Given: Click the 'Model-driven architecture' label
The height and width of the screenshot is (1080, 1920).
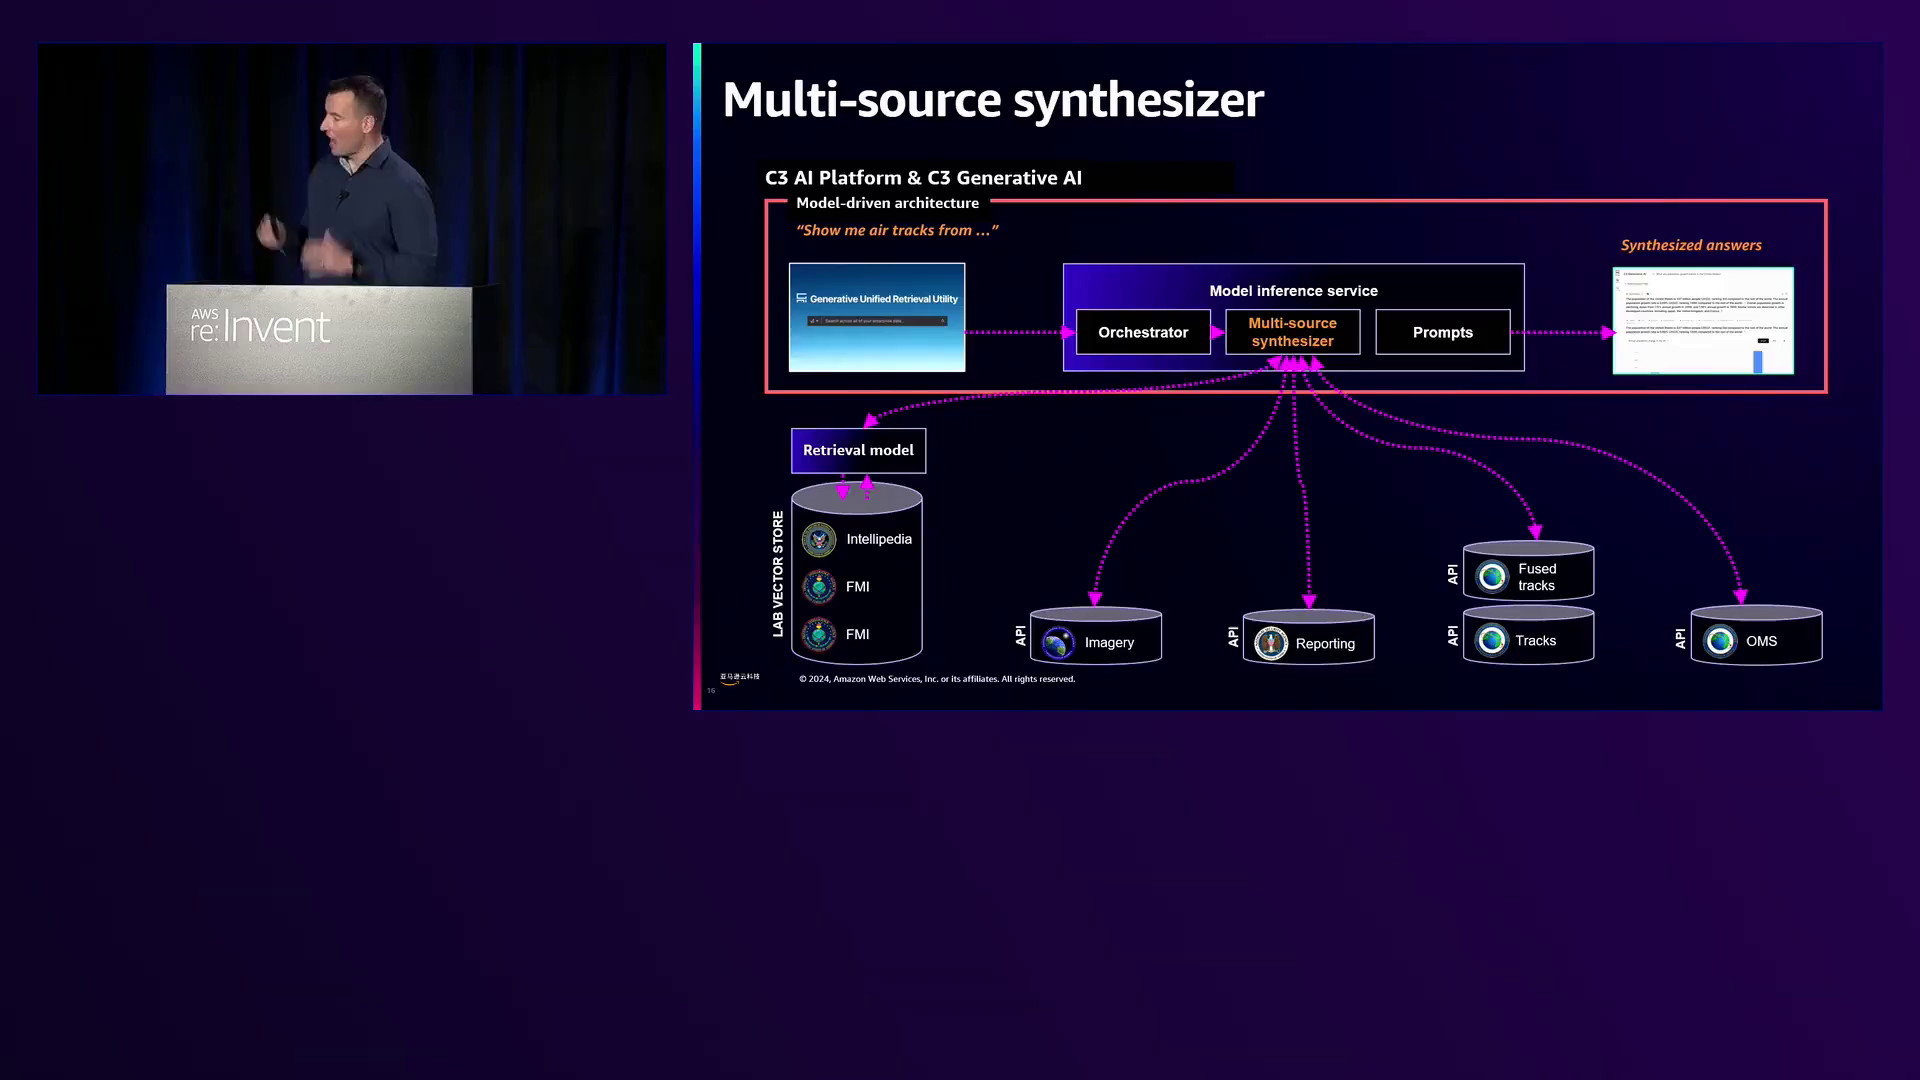Looking at the screenshot, I should coord(887,203).
